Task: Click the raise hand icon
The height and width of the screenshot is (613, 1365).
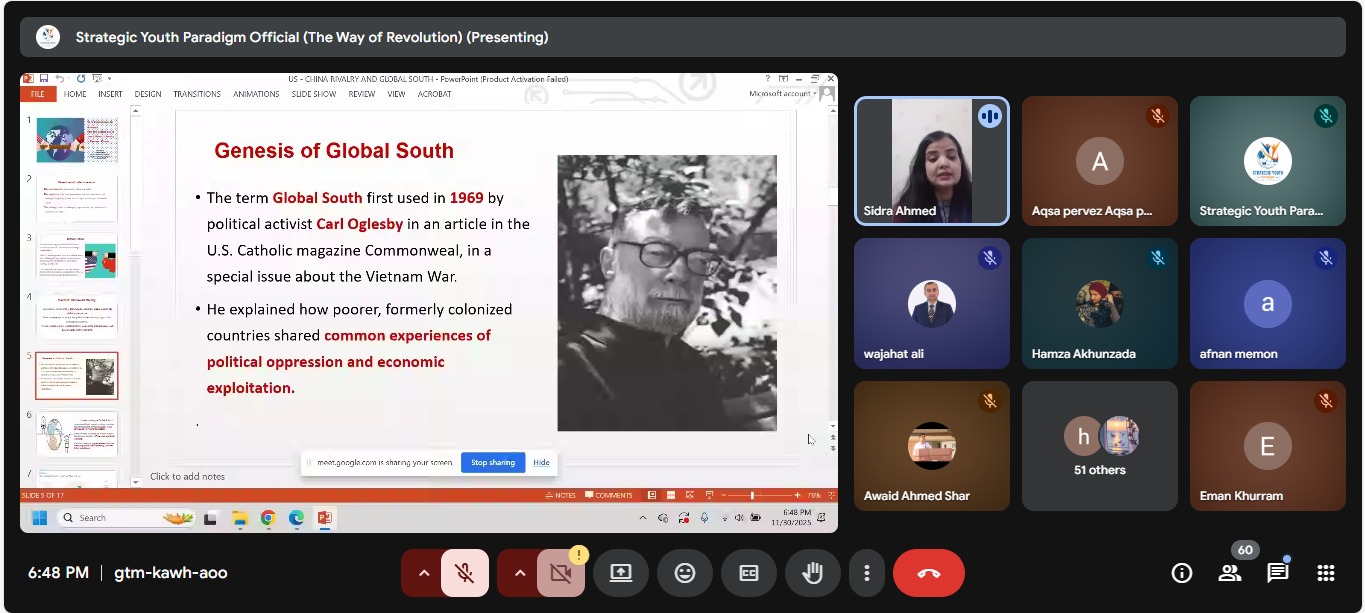Action: point(812,573)
